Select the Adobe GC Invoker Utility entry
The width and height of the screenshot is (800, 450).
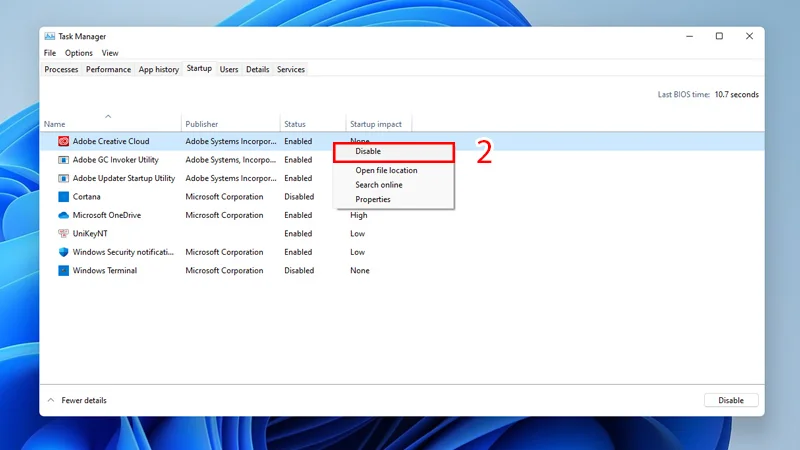pos(115,160)
